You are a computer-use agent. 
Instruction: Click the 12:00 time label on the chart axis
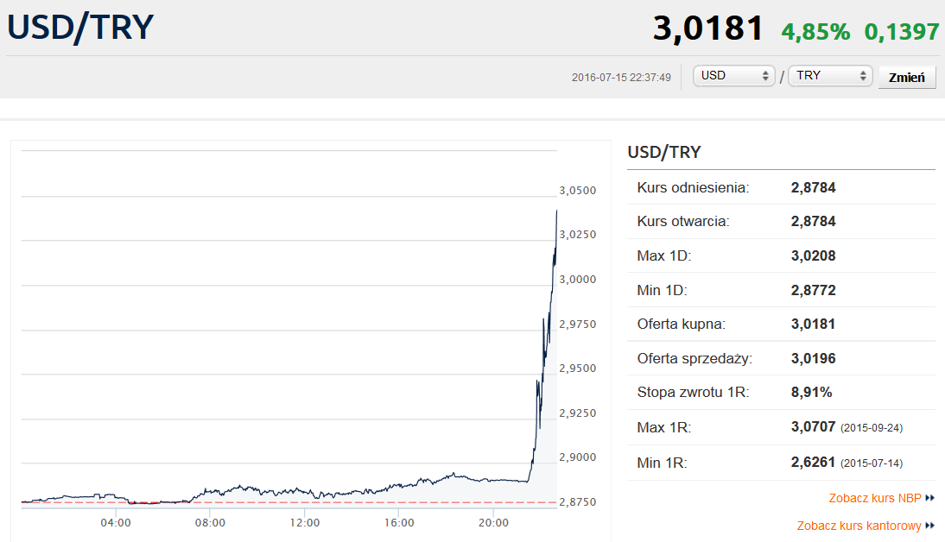(304, 523)
